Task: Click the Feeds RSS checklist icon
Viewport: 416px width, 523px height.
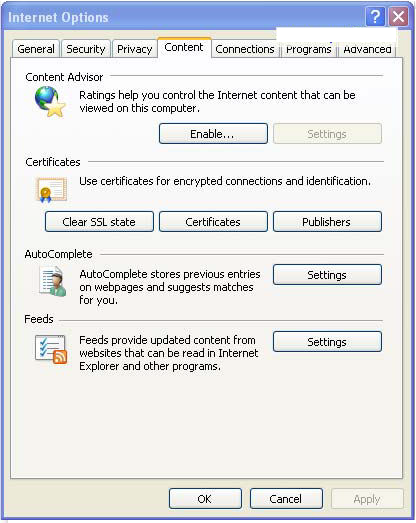Action: pos(51,349)
